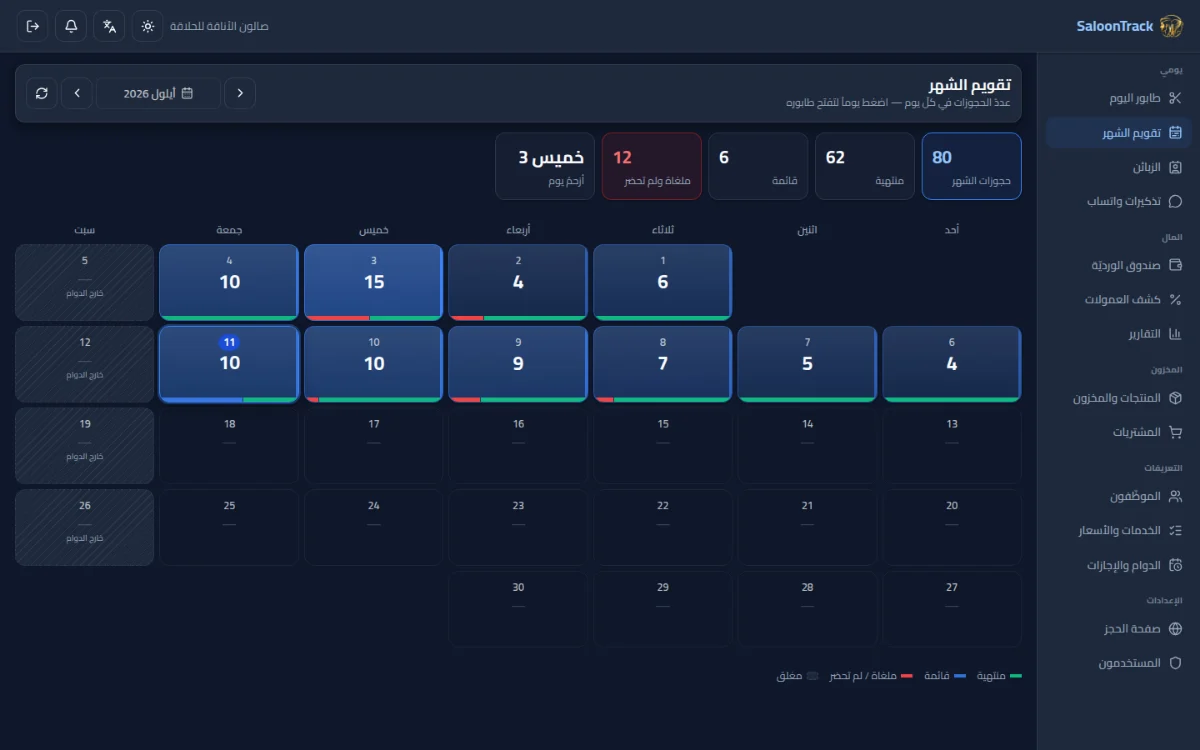Open day 3 with 15 bookings
This screenshot has width=1200, height=750.
(373, 283)
